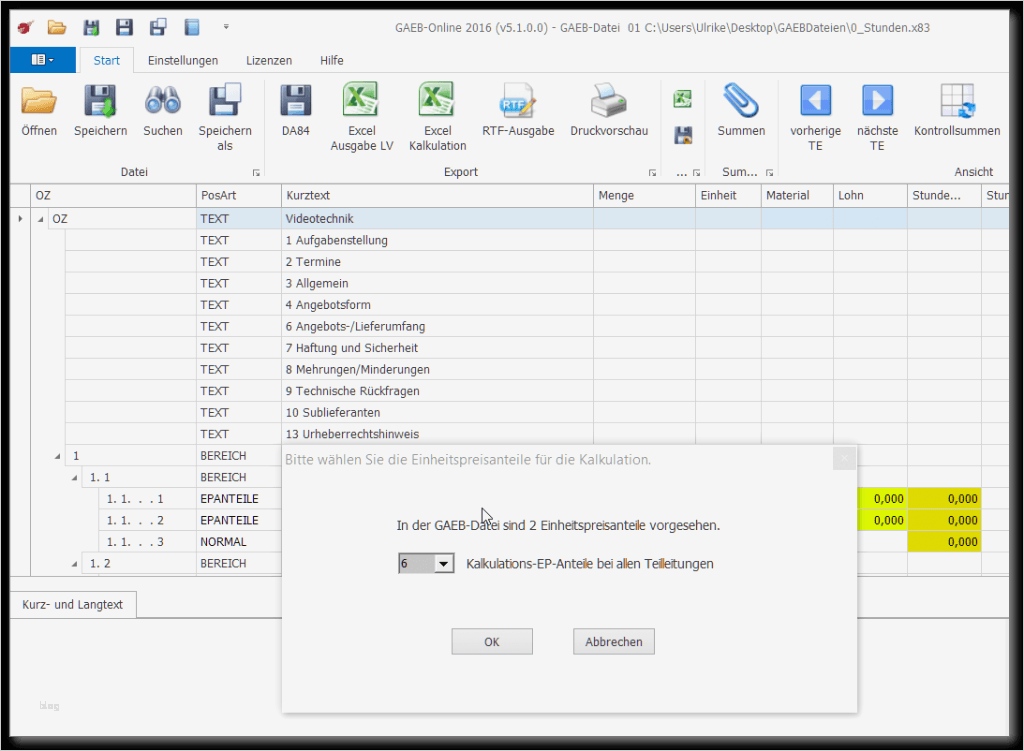Open the Kalkulations-EP-Anteile dropdown in the dialog
This screenshot has width=1024, height=751.
445,563
